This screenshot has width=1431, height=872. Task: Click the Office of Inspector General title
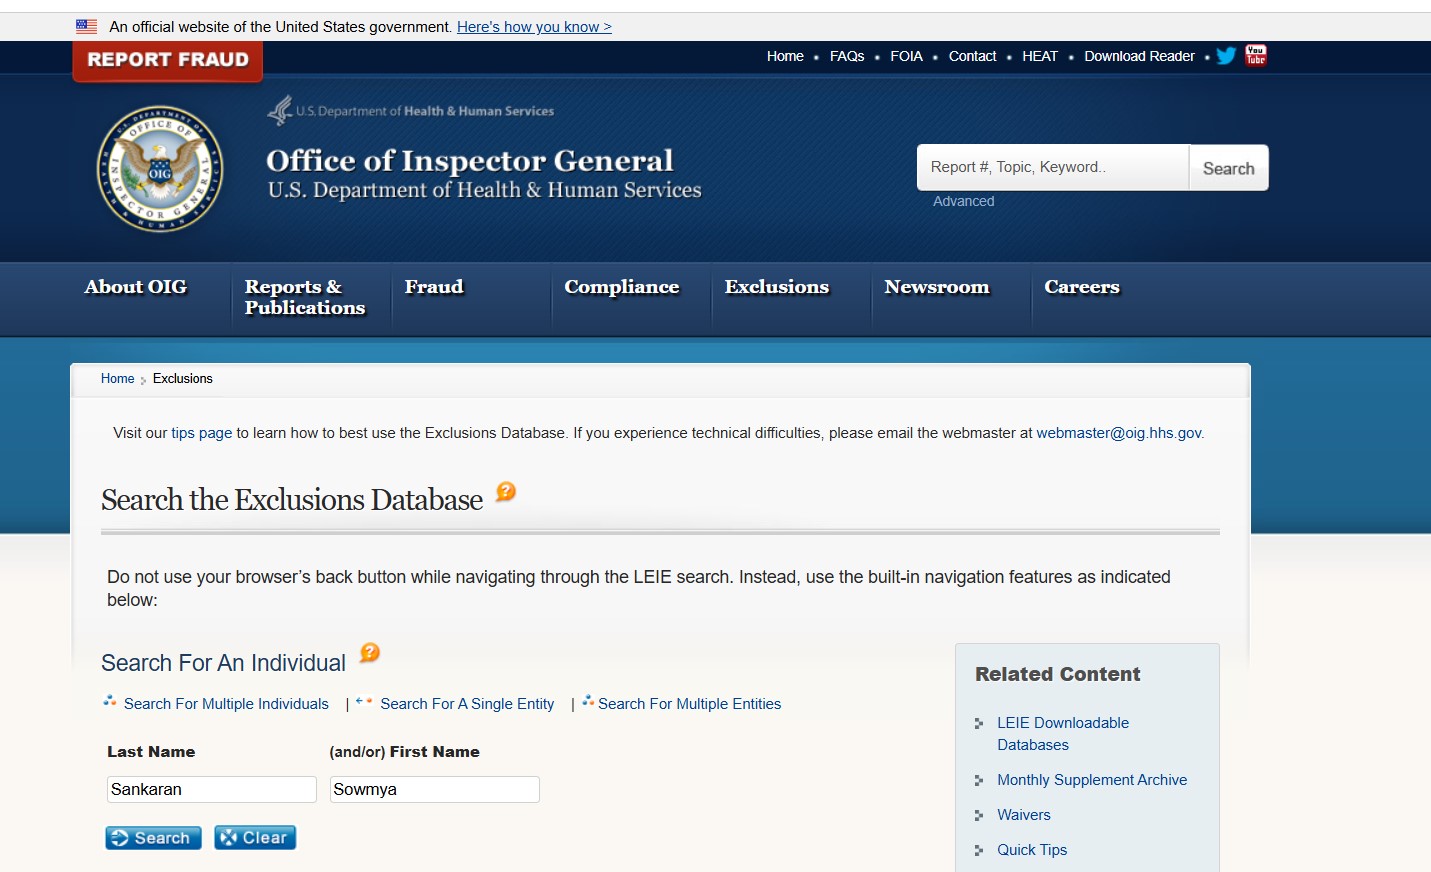tap(470, 160)
